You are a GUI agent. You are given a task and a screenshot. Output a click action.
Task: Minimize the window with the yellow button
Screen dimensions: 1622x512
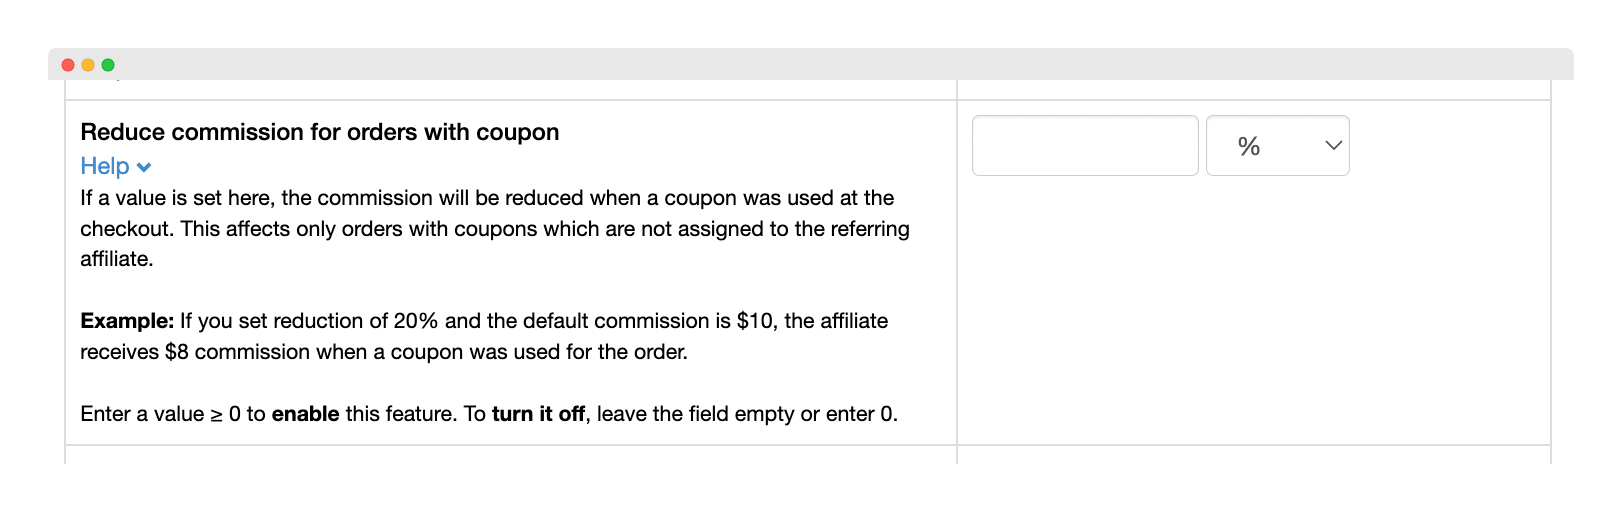click(88, 65)
